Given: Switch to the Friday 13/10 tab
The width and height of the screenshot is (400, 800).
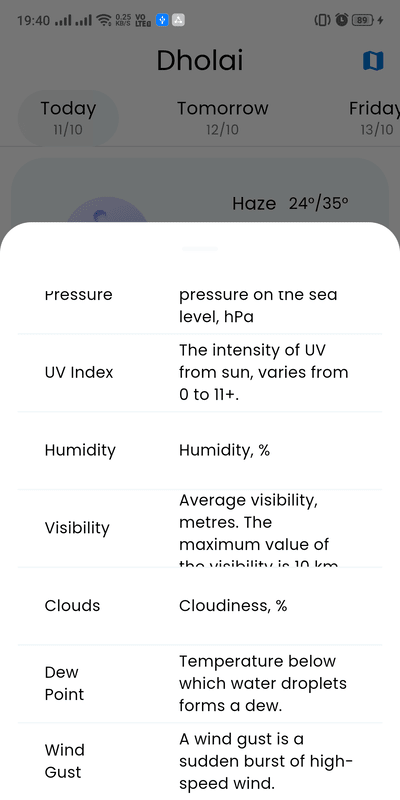Looking at the screenshot, I should coord(374,118).
